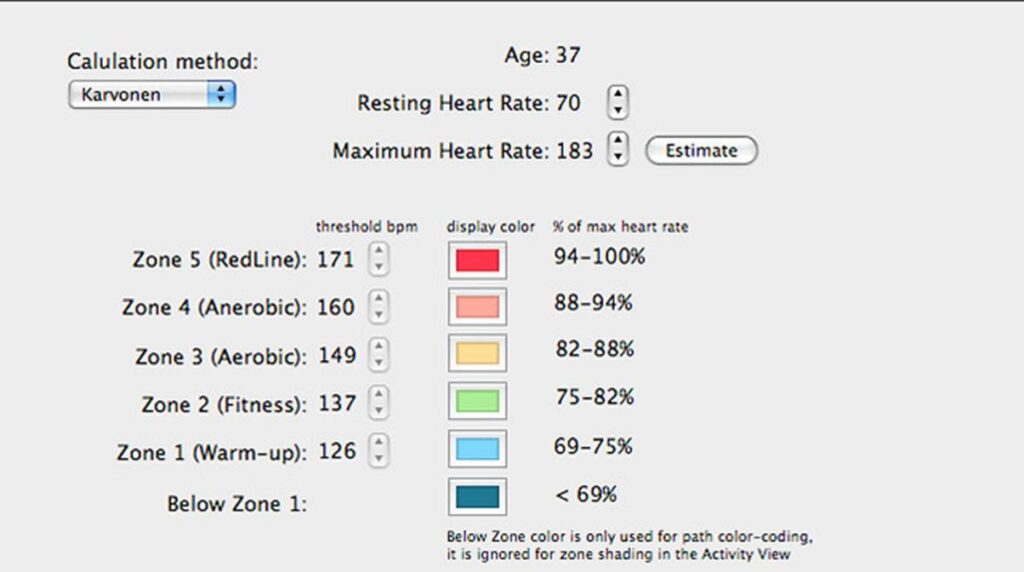Click the Maximum Heart Rate value 183
Screen dimensions: 1024x572
click(x=574, y=151)
